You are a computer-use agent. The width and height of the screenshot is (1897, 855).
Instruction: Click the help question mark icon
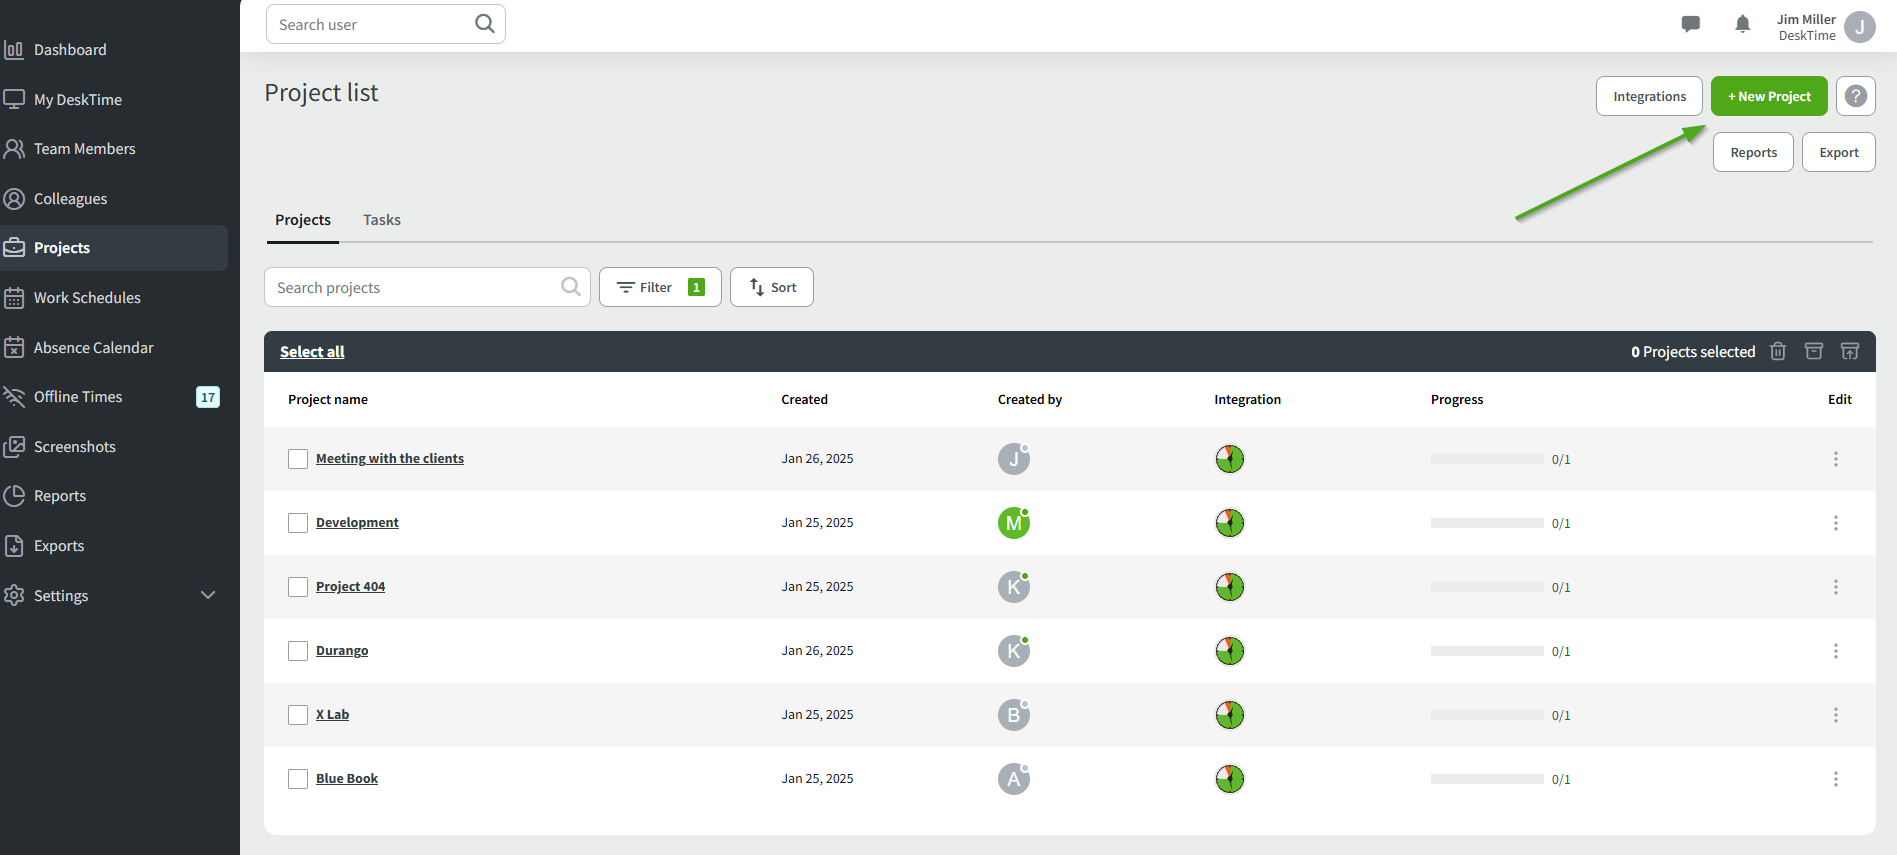(1855, 96)
